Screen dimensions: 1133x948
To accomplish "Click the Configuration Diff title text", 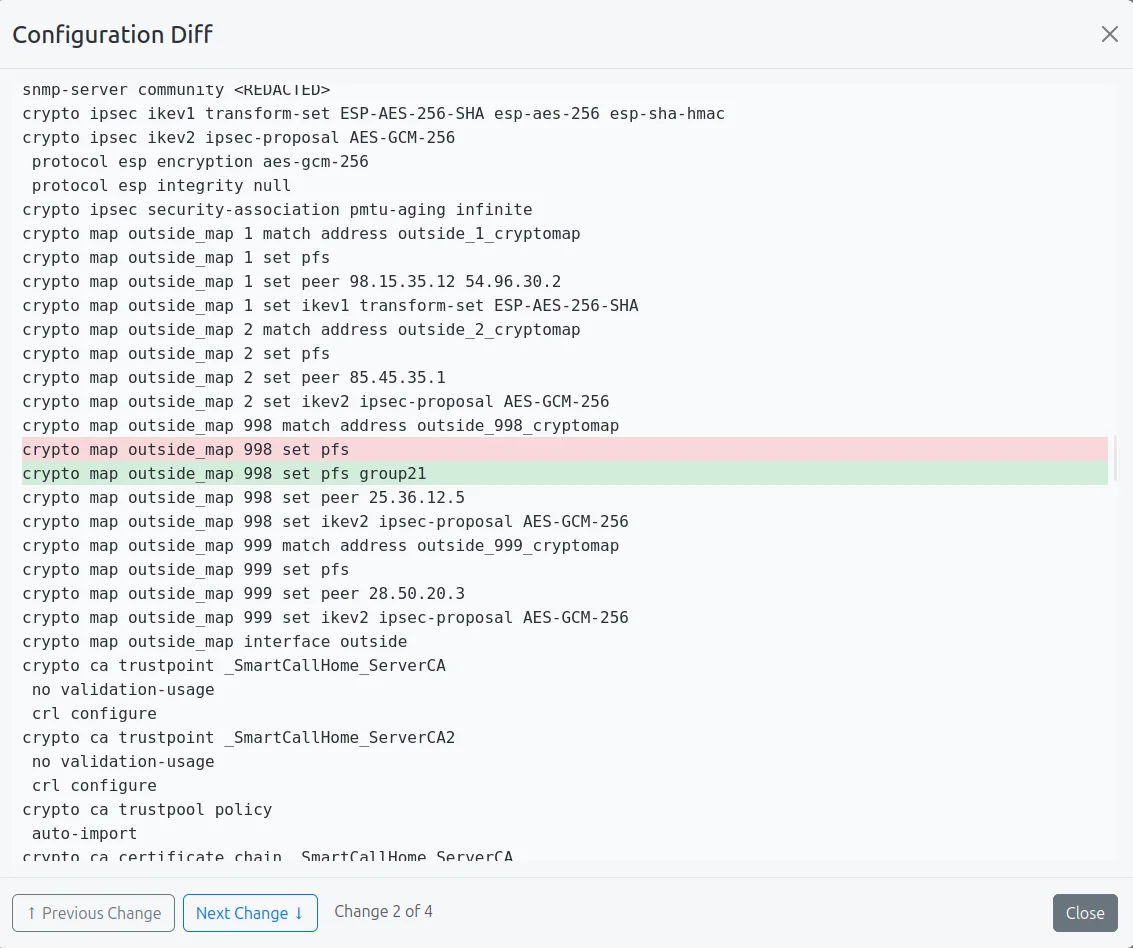I will point(111,34).
